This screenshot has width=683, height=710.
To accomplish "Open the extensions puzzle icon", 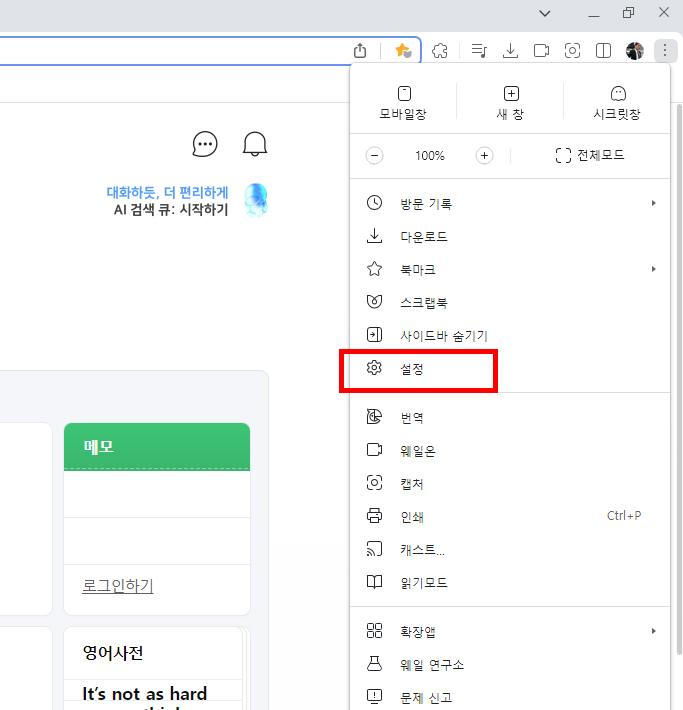I will pyautogui.click(x=440, y=51).
